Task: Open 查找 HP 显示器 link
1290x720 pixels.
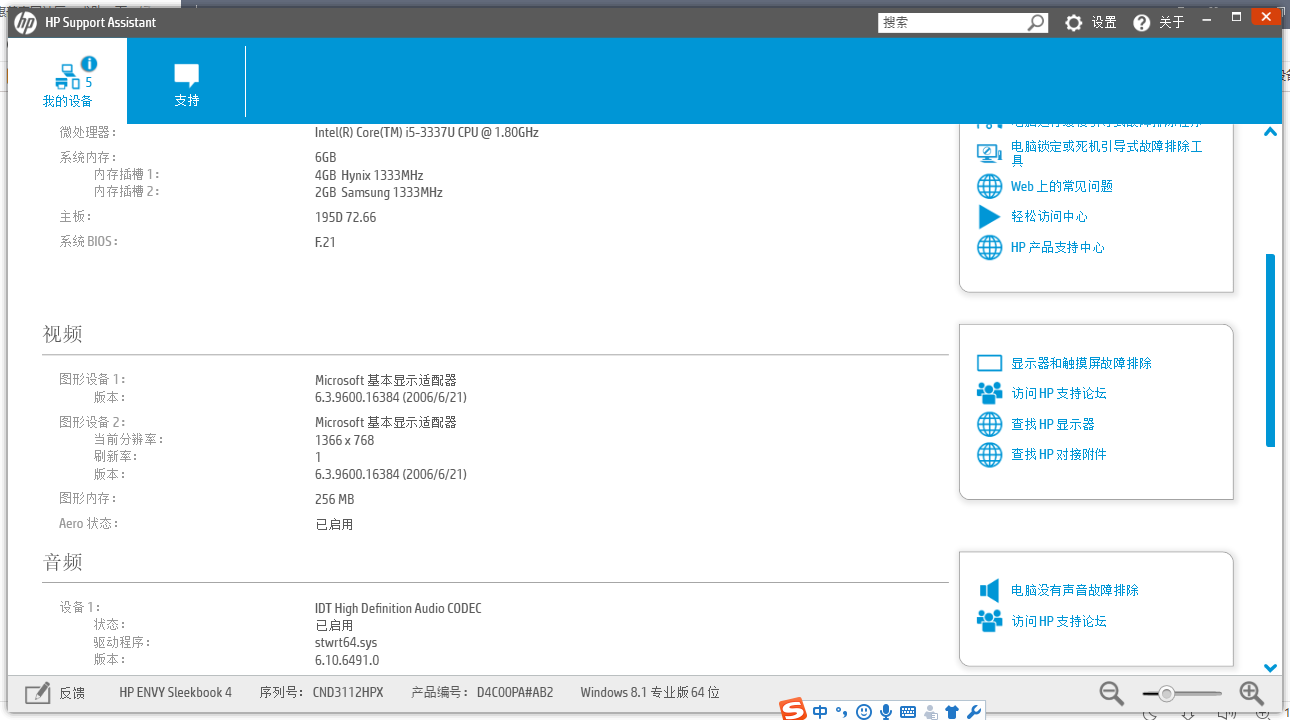Action: point(1052,424)
